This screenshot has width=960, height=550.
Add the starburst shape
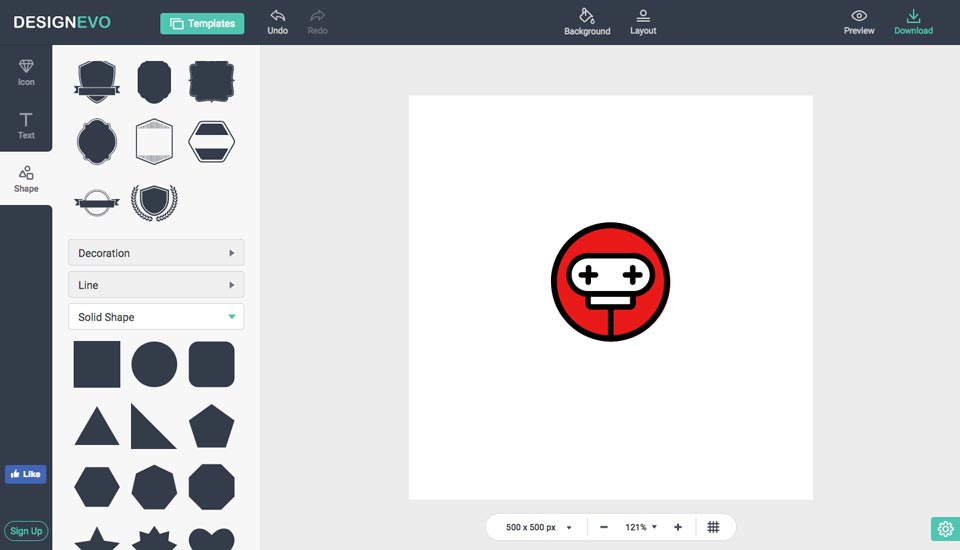154,539
